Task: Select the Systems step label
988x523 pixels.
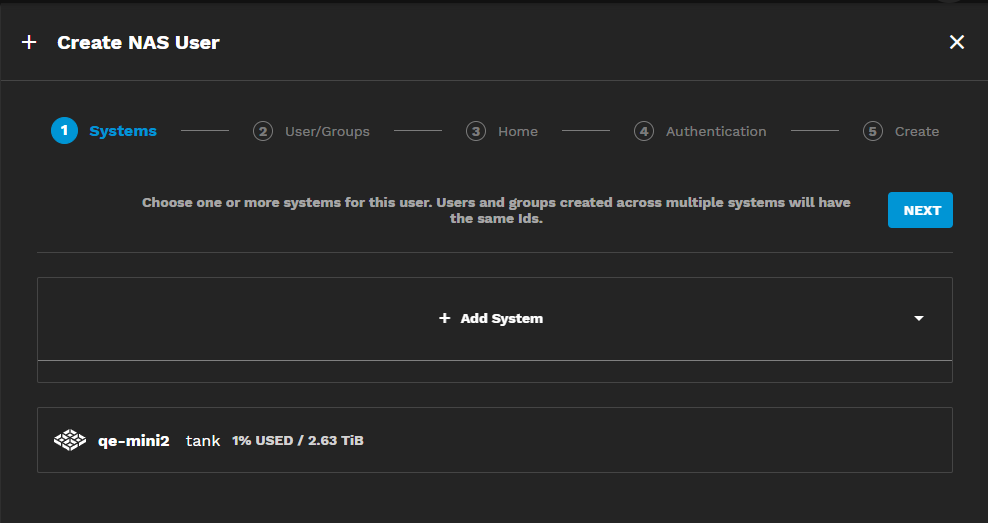Action: click(x=123, y=131)
